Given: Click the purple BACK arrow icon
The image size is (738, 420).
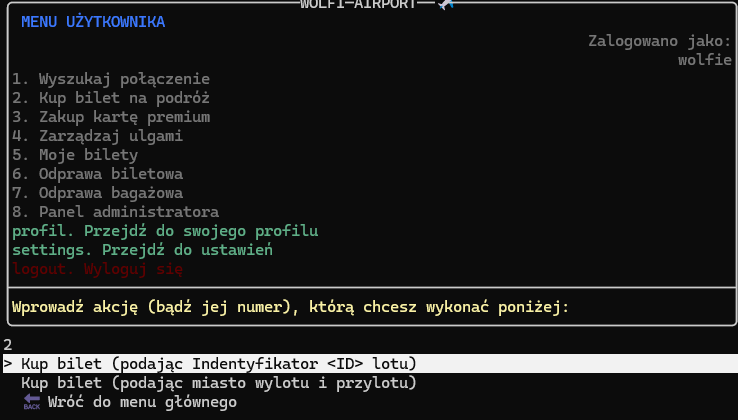Looking at the screenshot, I should [x=32, y=402].
